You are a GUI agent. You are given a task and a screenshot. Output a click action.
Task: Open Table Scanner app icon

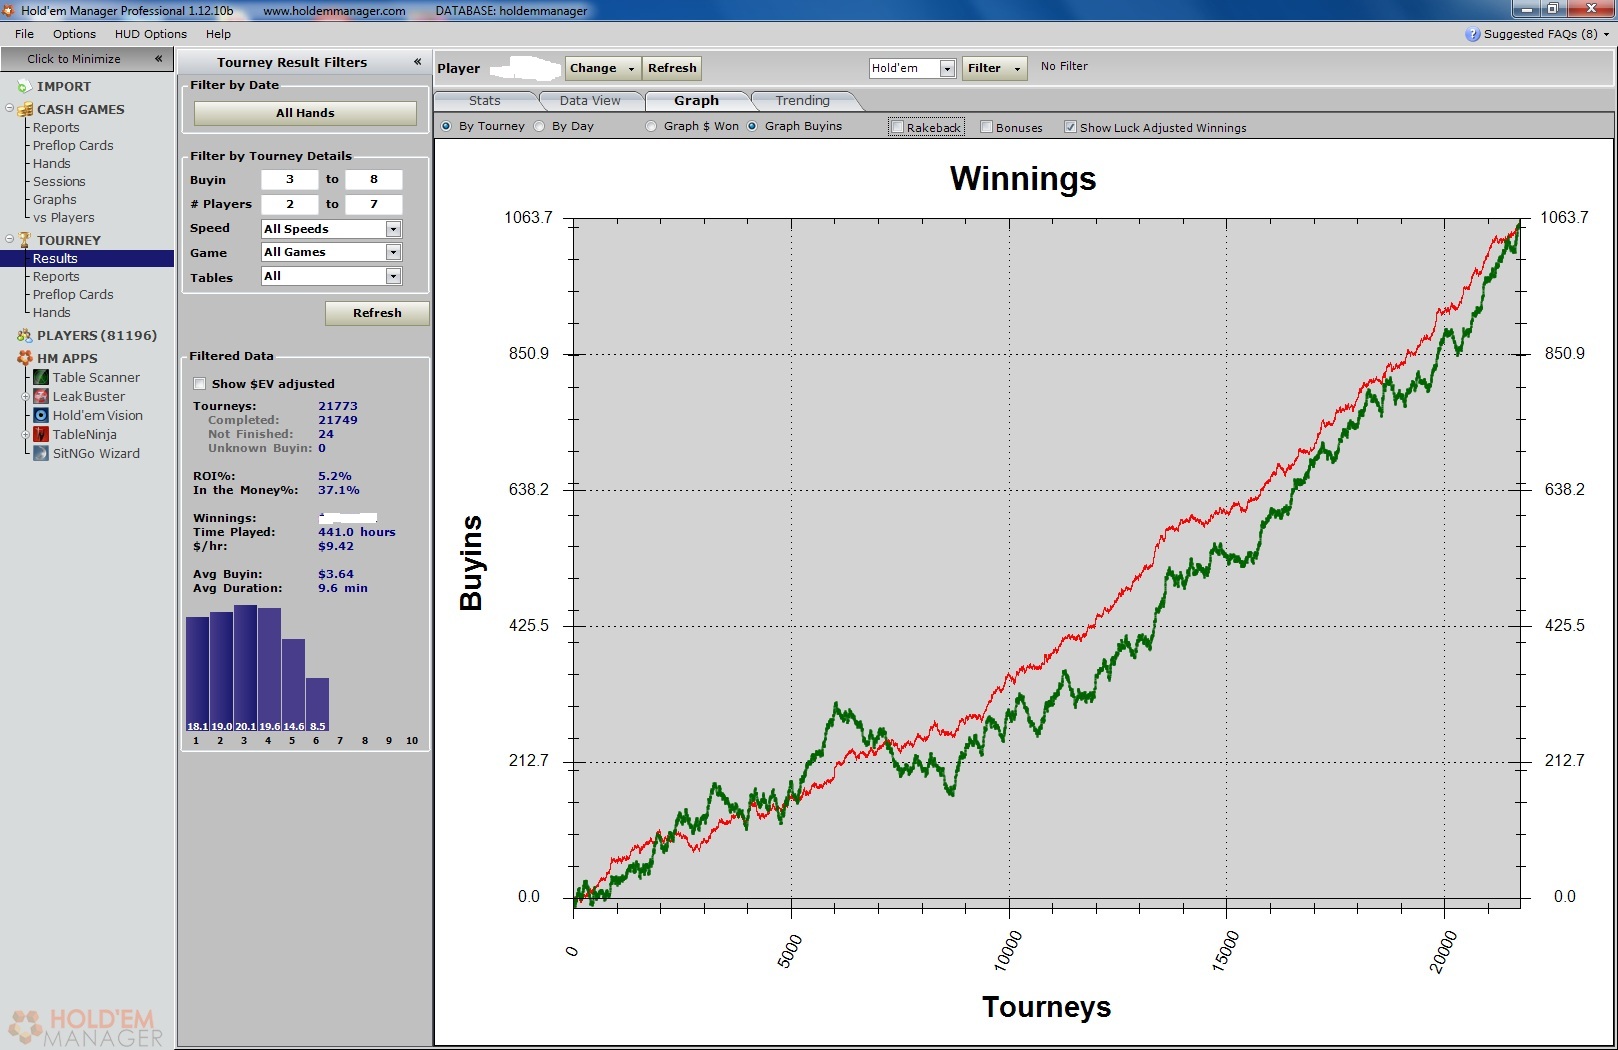coord(41,377)
